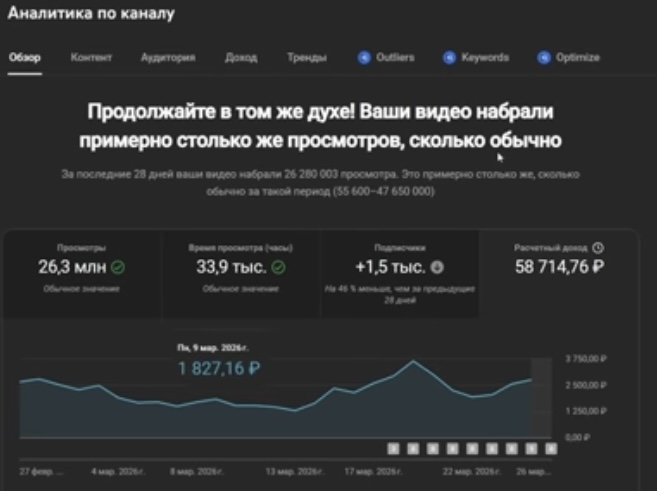The width and height of the screenshot is (657, 491).
Task: Open the Обзор tab
Action: pos(25,57)
